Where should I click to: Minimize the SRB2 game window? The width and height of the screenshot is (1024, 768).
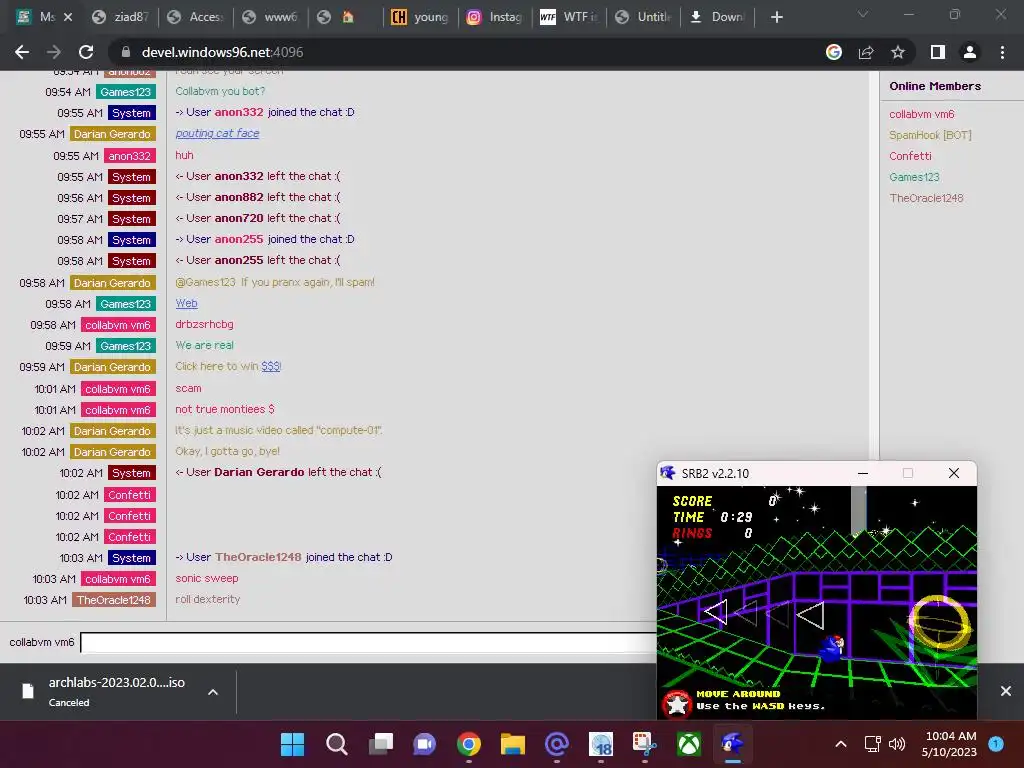pyautogui.click(x=863, y=473)
